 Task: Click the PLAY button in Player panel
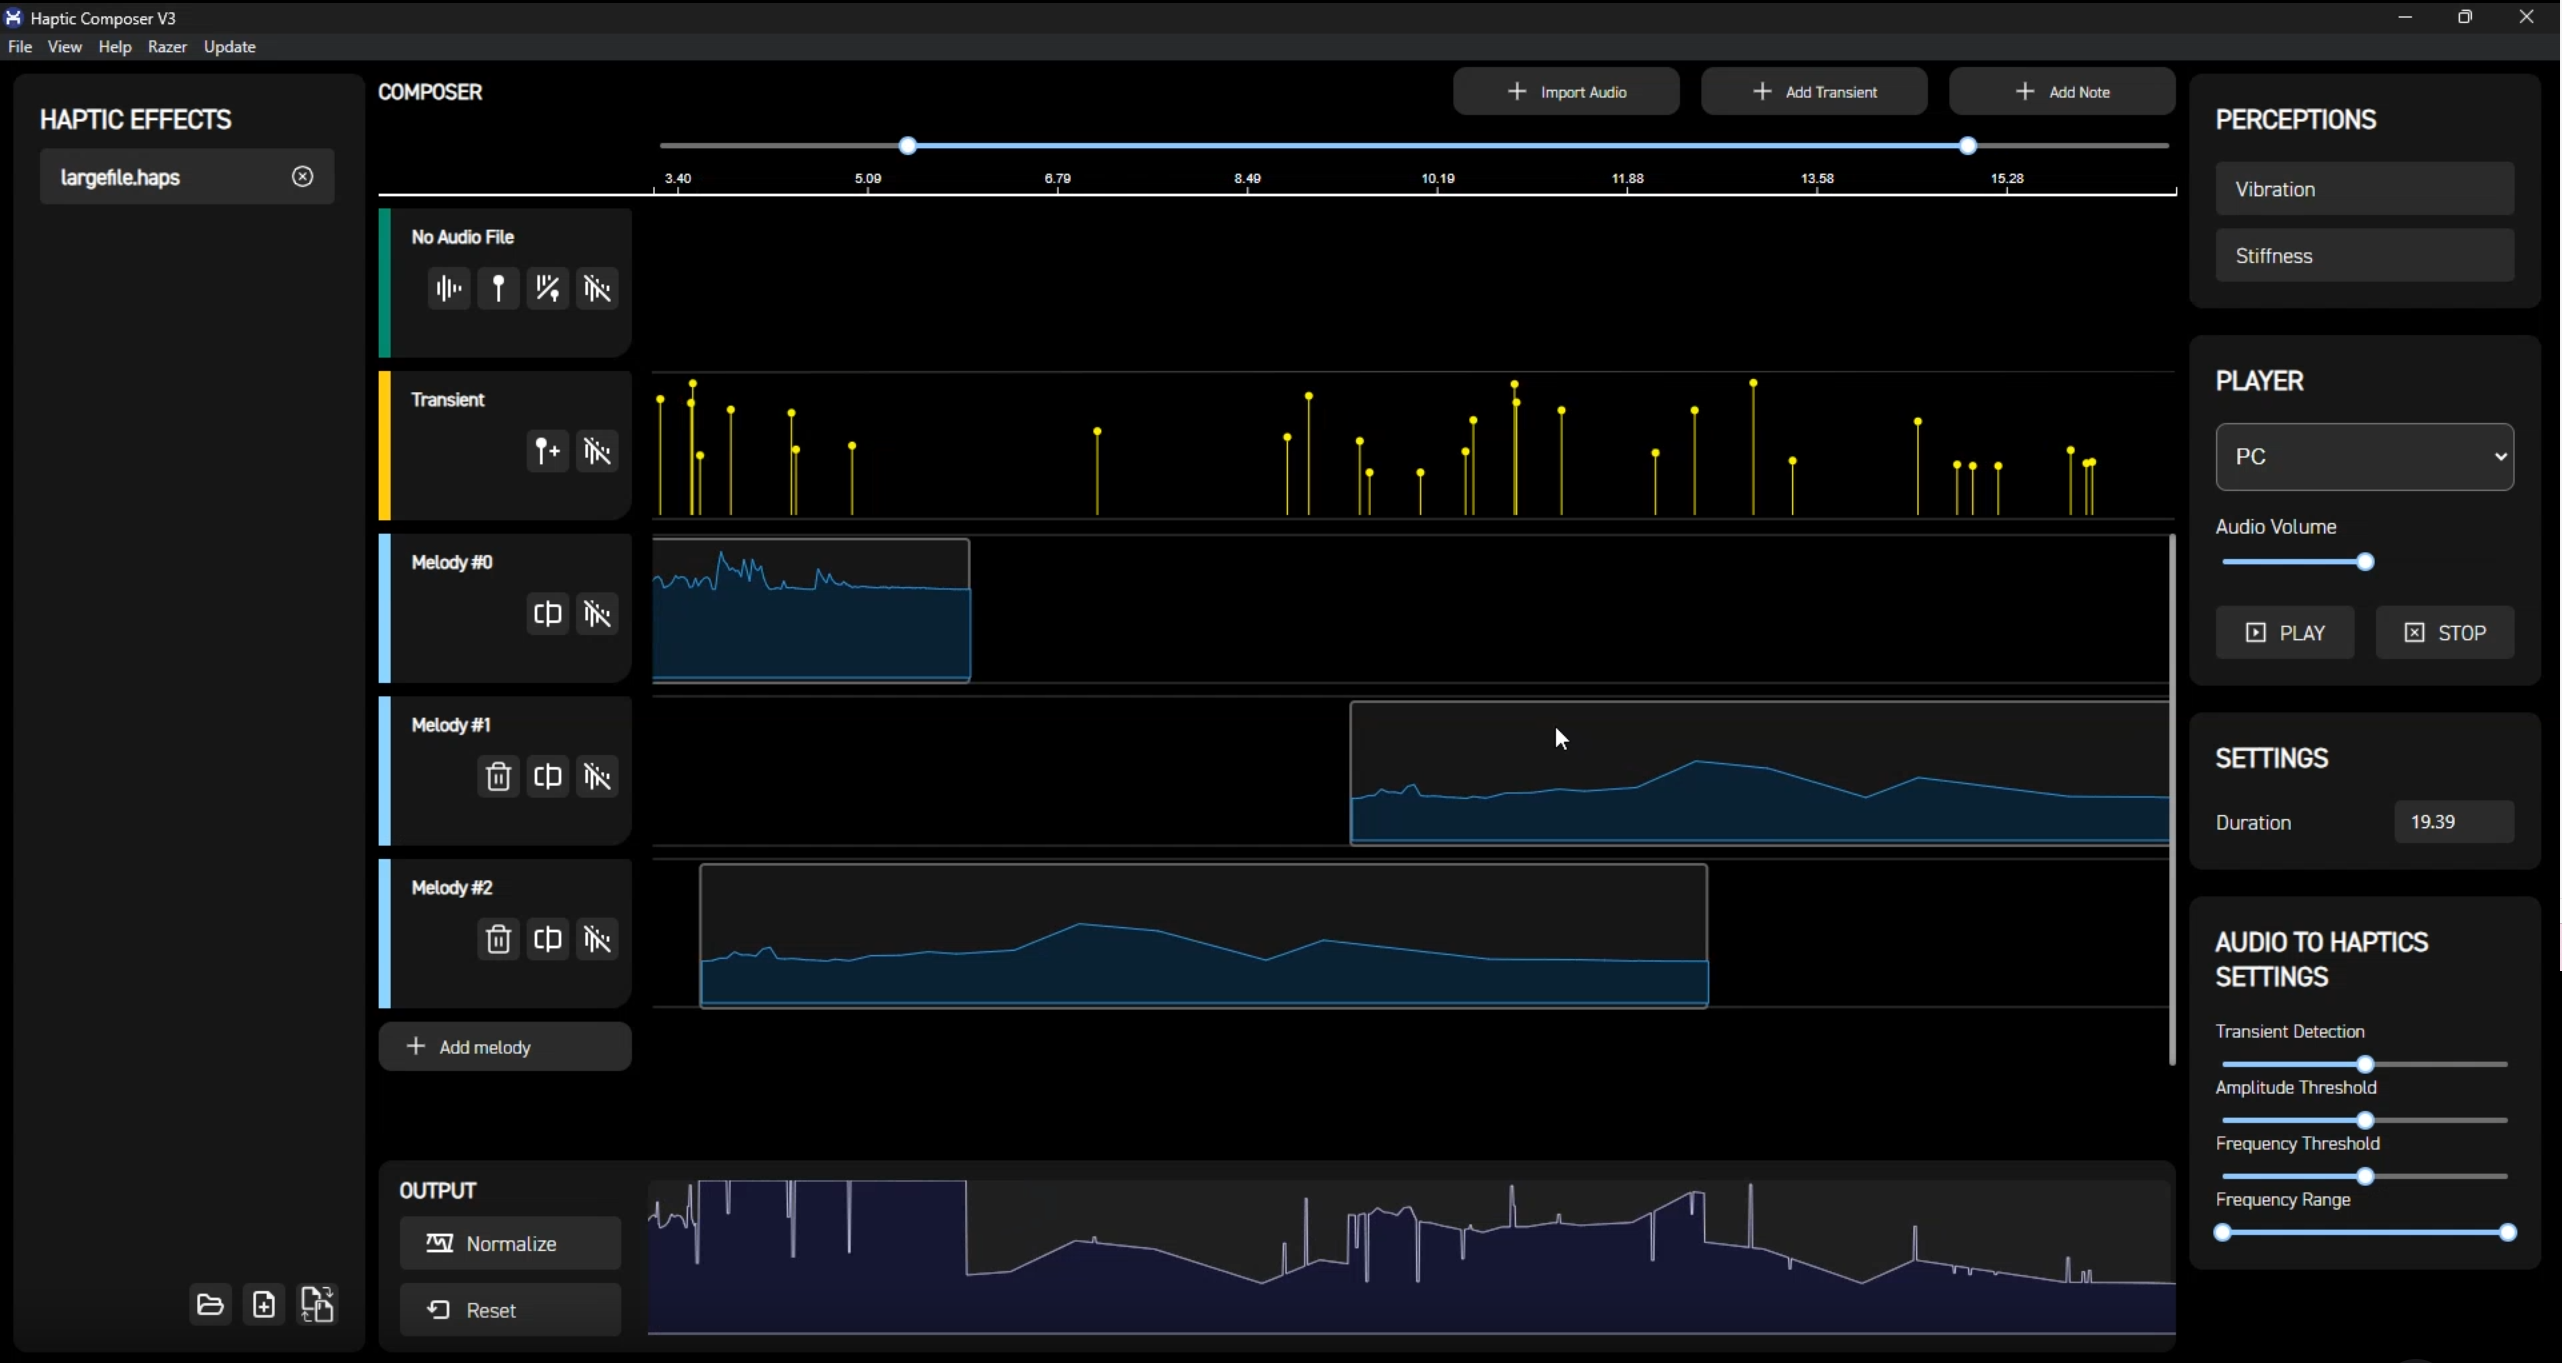click(x=2285, y=633)
